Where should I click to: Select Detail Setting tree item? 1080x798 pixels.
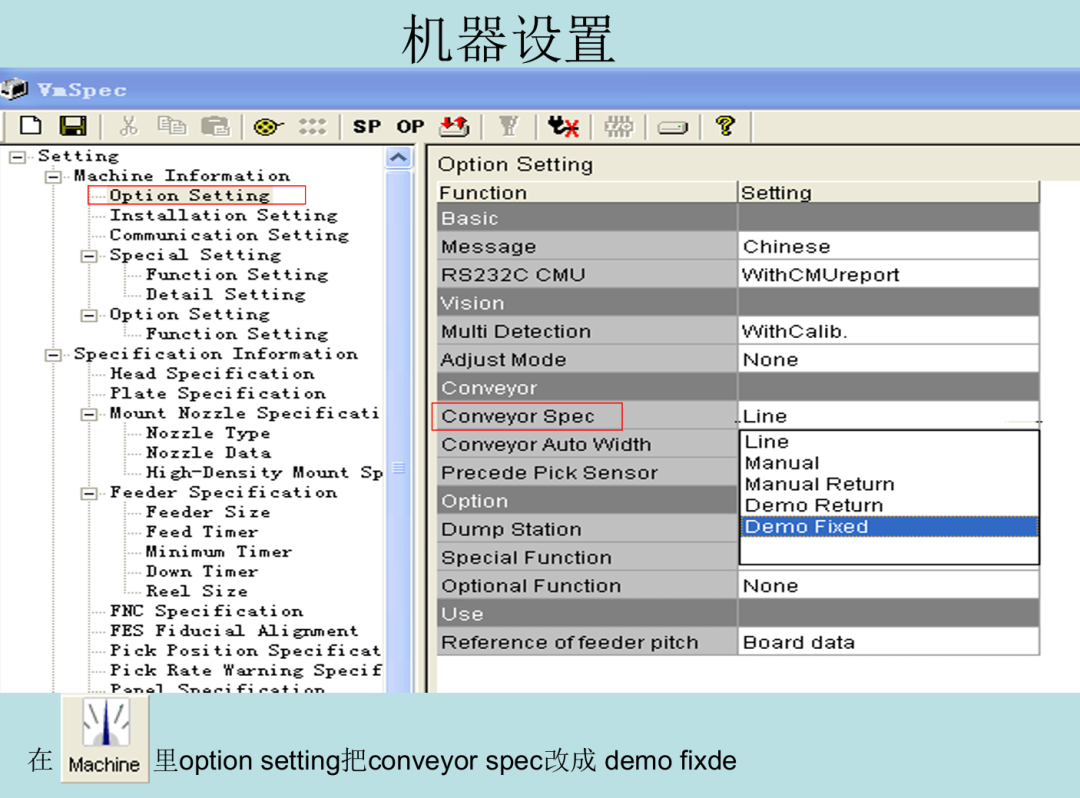(x=225, y=295)
